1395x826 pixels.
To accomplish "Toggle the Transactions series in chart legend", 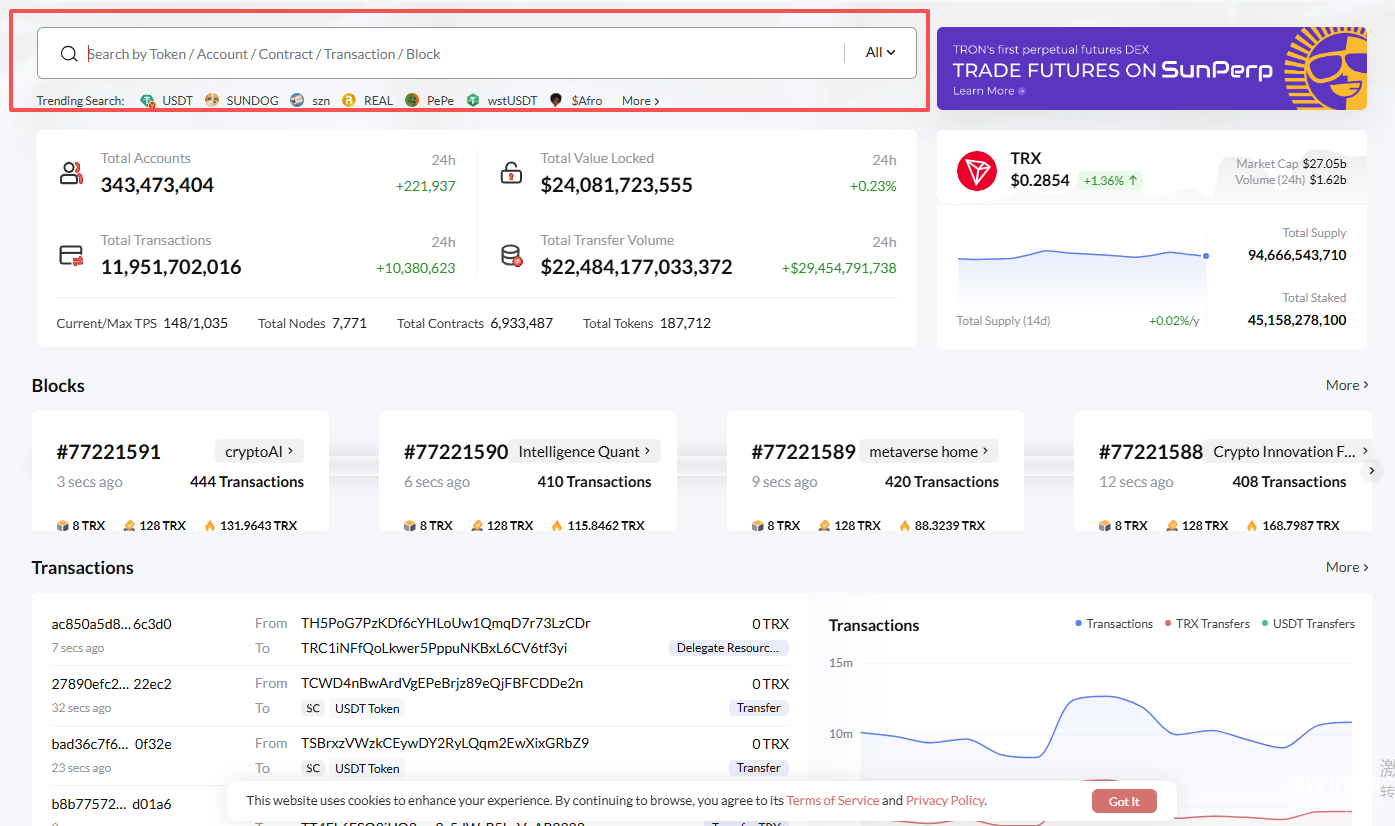I will click(1114, 624).
